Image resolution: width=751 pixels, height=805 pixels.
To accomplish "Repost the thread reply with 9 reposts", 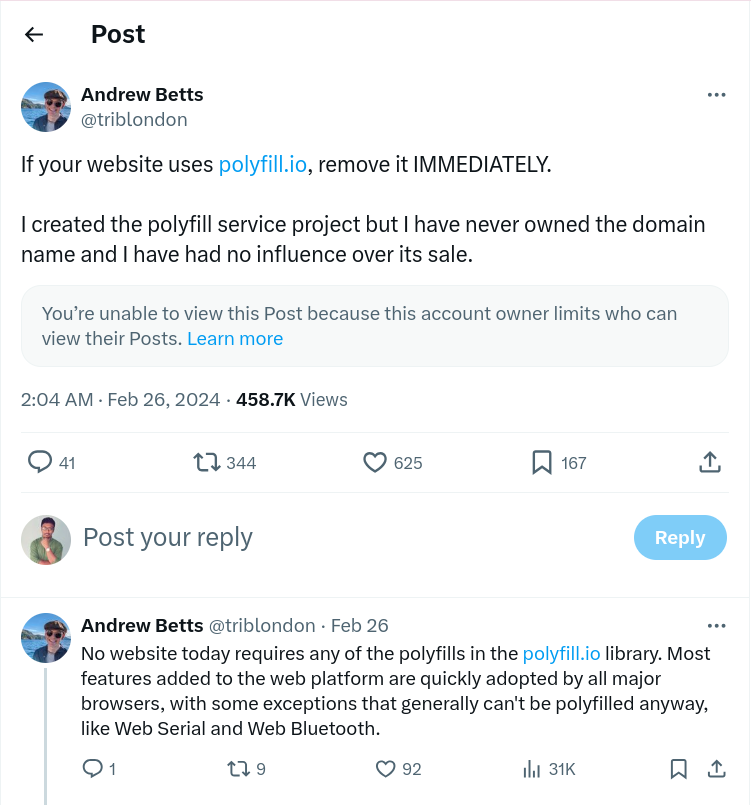I will point(238,768).
